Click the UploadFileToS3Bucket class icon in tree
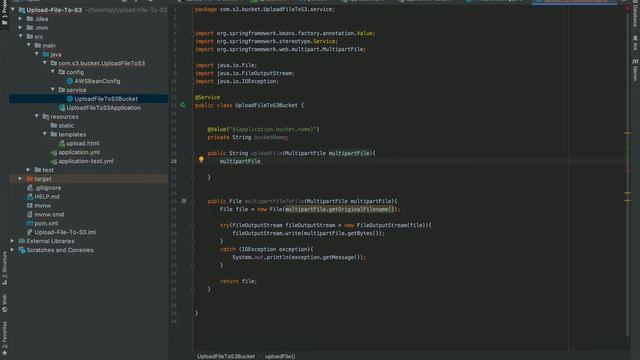Screen dimensions: 640x360 click(x=70, y=99)
